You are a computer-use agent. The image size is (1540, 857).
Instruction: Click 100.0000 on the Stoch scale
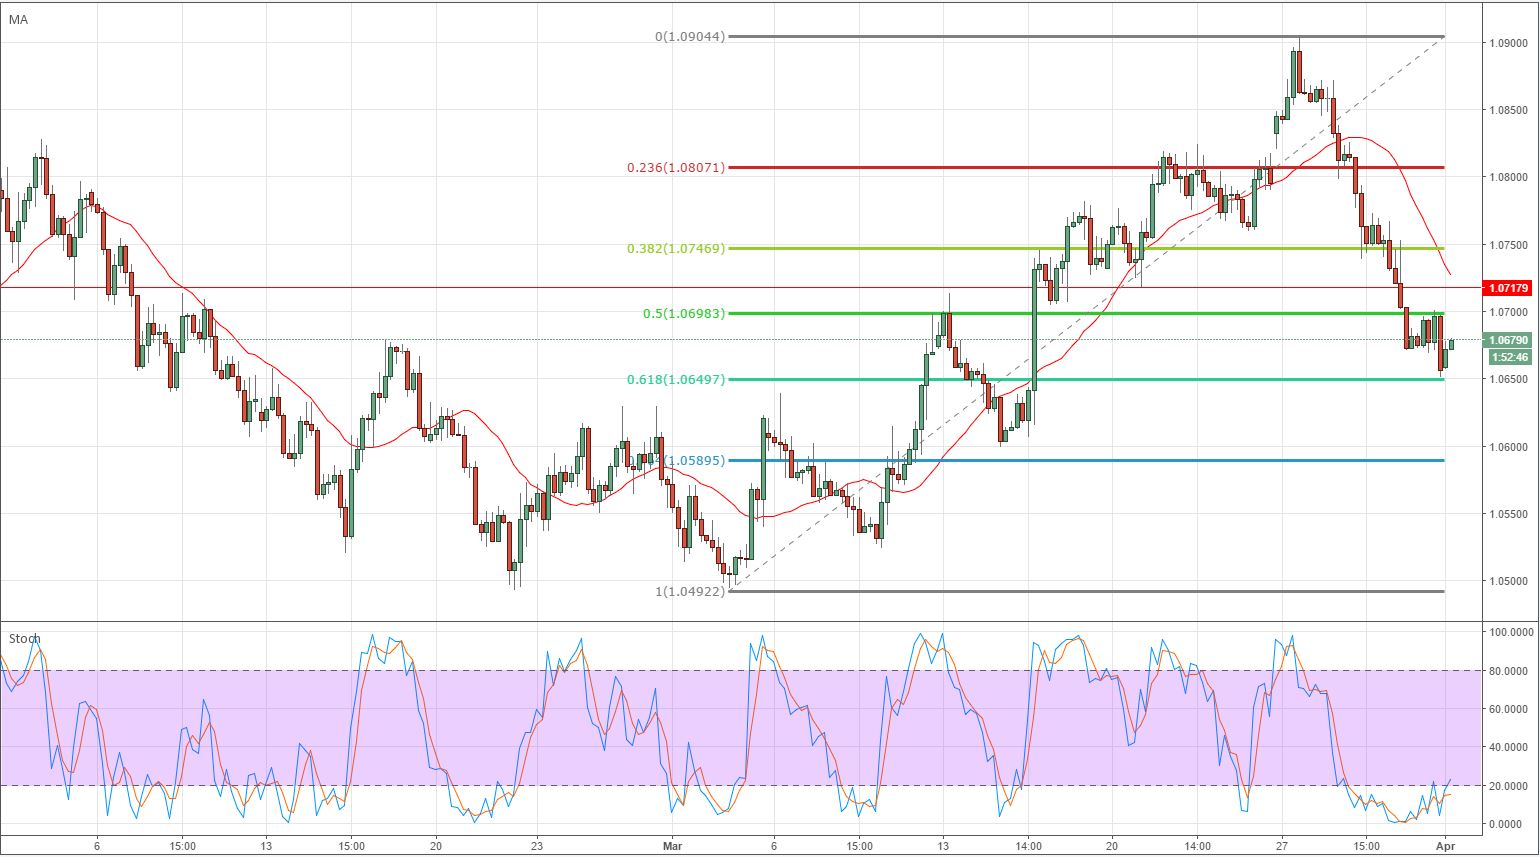point(1512,633)
